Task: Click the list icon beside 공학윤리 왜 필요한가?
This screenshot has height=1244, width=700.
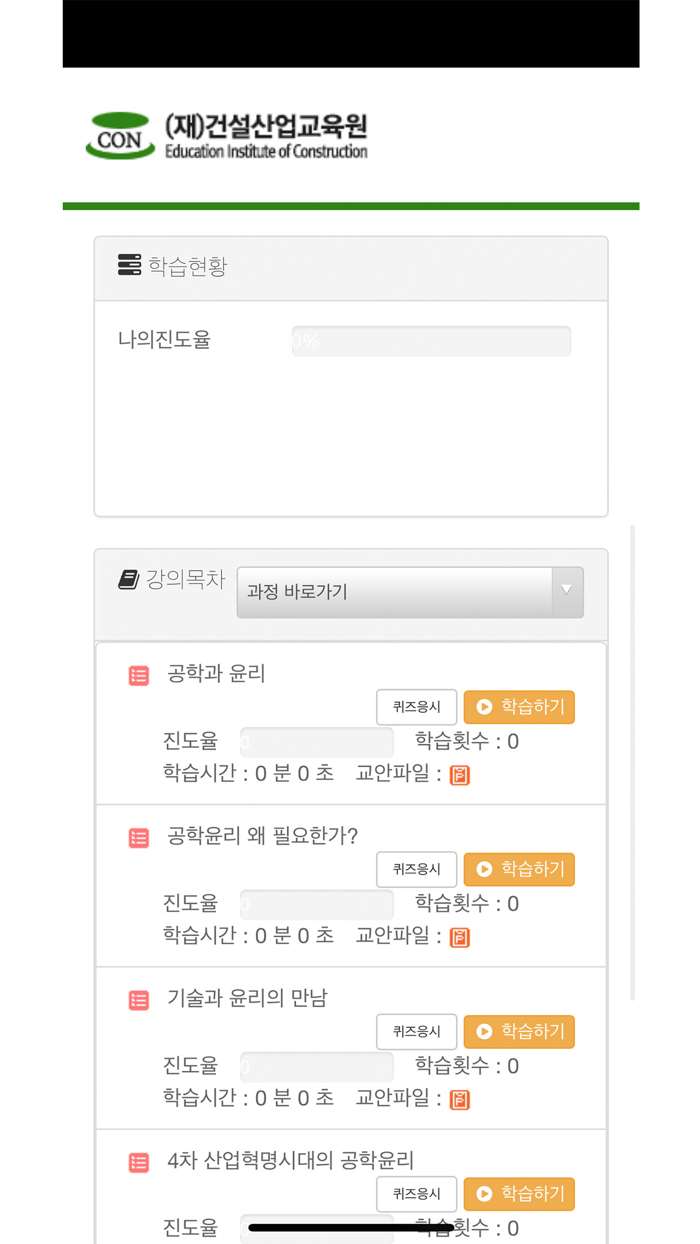Action: [139, 837]
